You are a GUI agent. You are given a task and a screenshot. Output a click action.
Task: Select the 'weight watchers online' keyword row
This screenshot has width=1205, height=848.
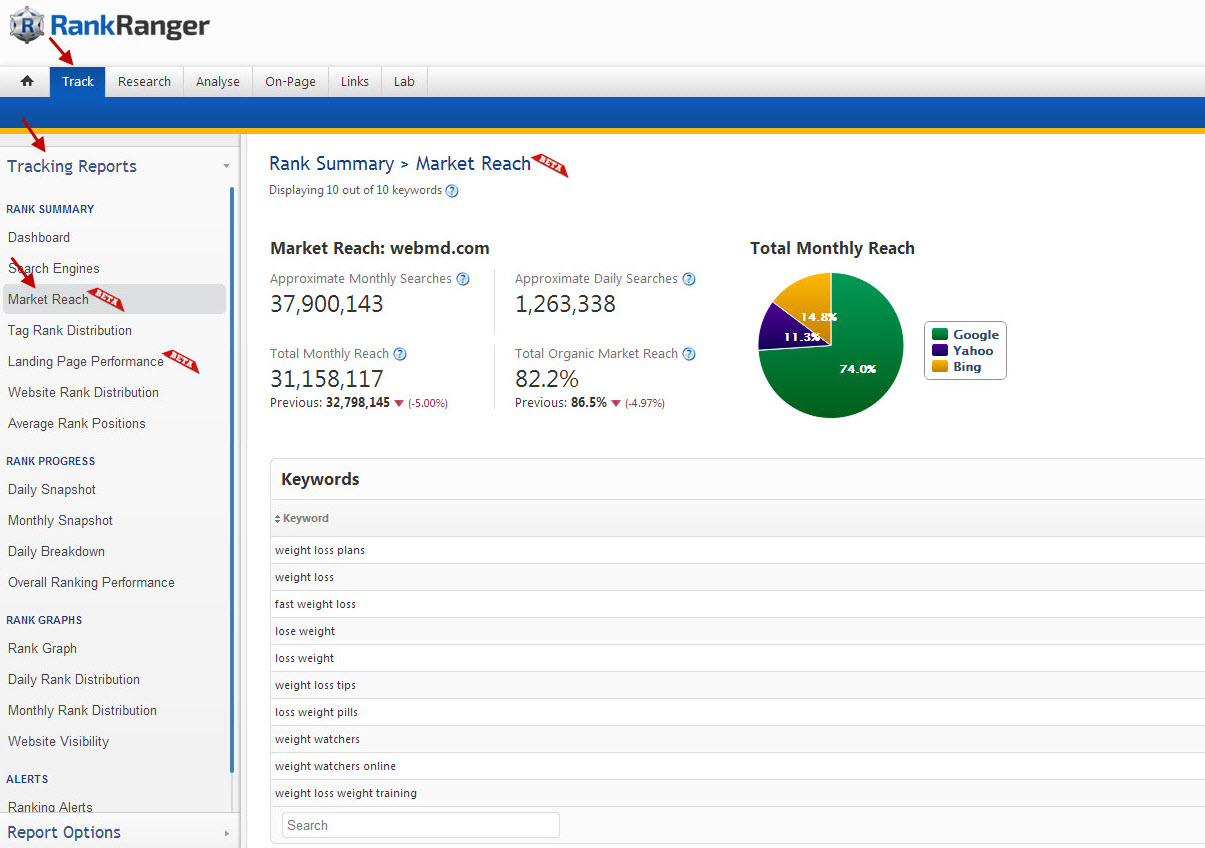[x=335, y=766]
